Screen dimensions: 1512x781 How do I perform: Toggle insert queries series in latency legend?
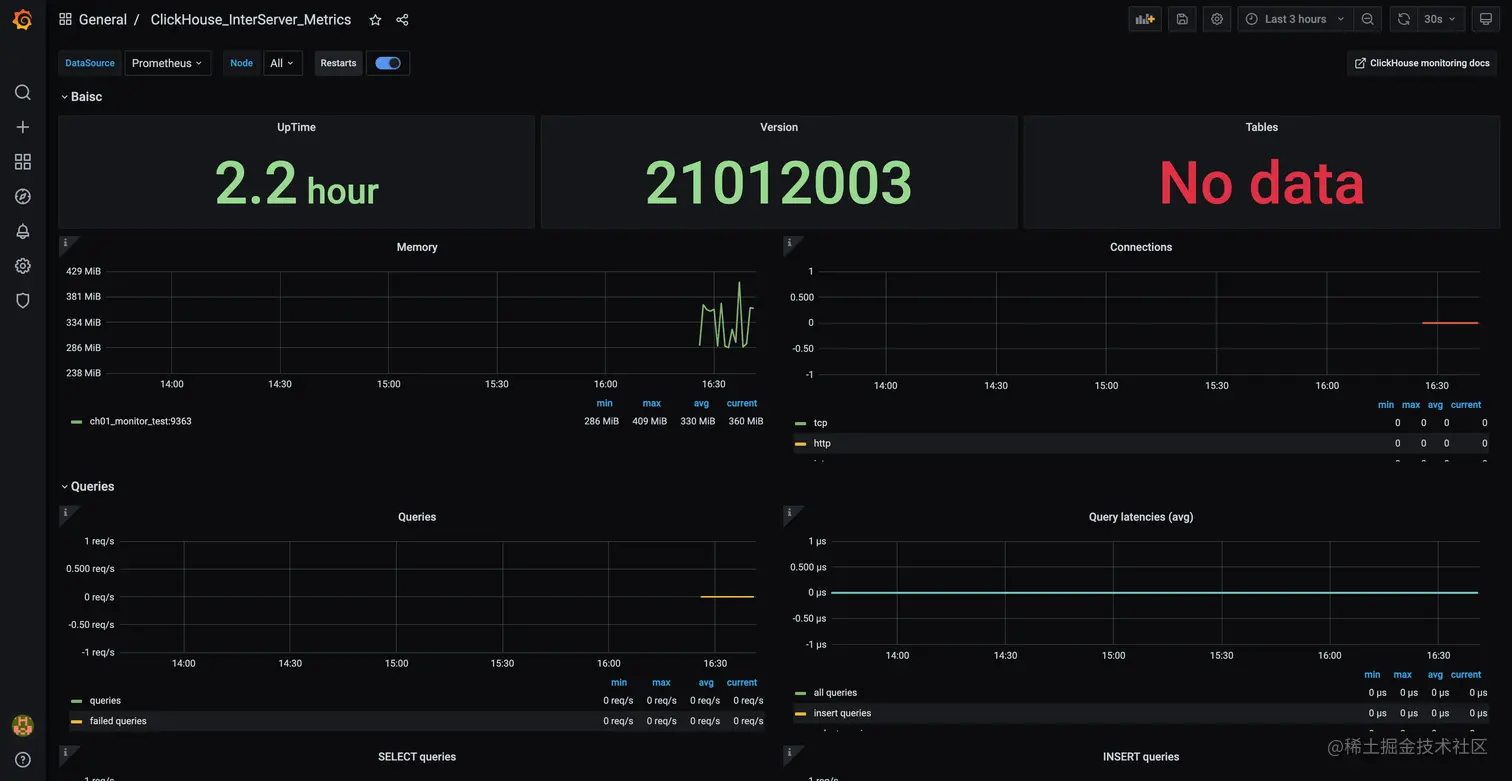pyautogui.click(x=842, y=713)
